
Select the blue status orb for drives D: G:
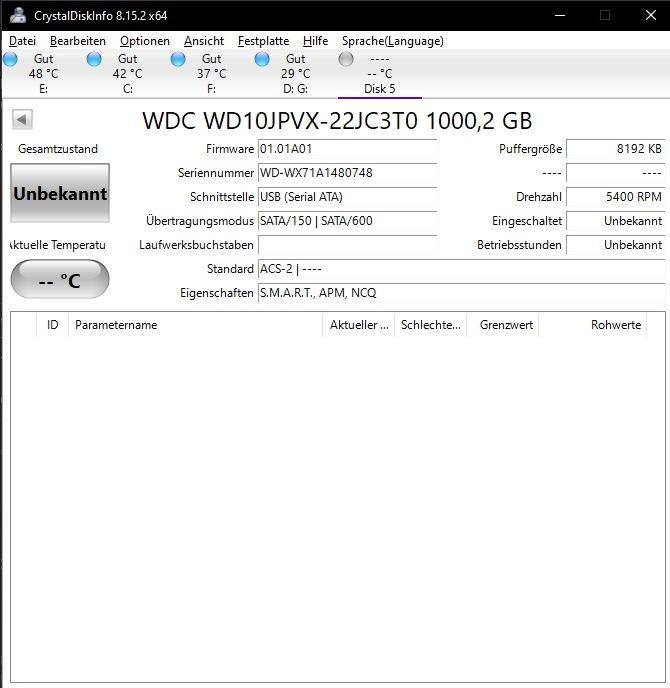pos(262,59)
